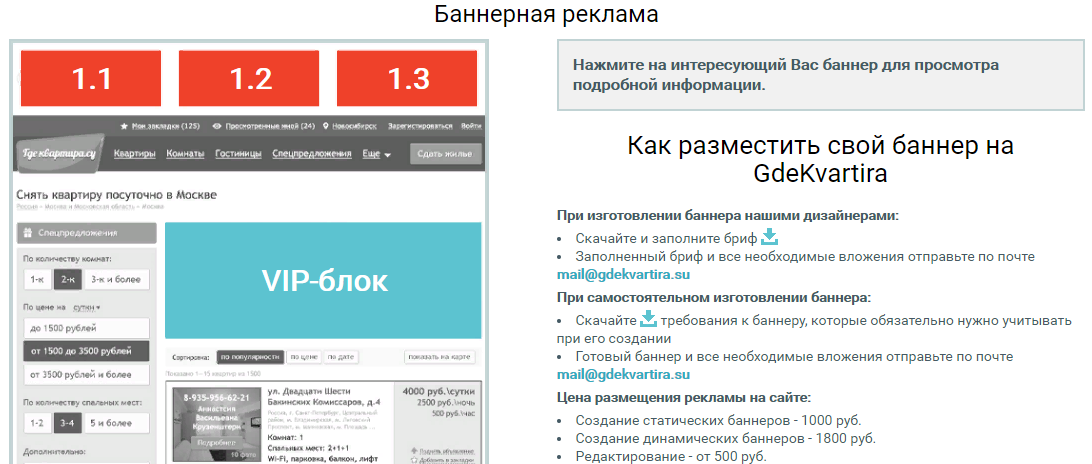Image resolution: width=1092 pixels, height=464 pixels.
Task: Download the brief via download icon
Action: (770, 237)
